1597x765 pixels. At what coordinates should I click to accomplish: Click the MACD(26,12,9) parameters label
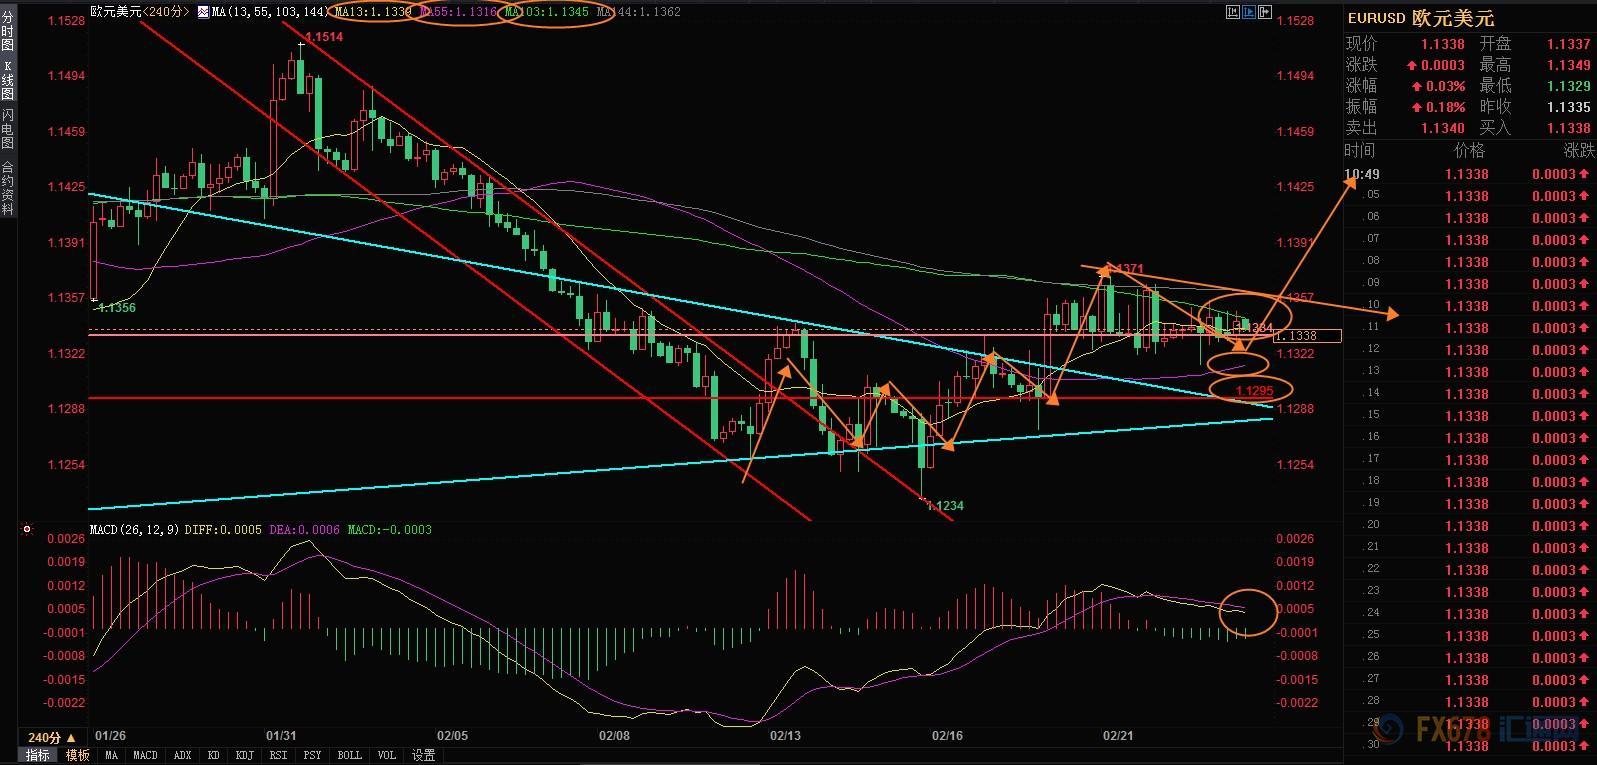(x=135, y=529)
